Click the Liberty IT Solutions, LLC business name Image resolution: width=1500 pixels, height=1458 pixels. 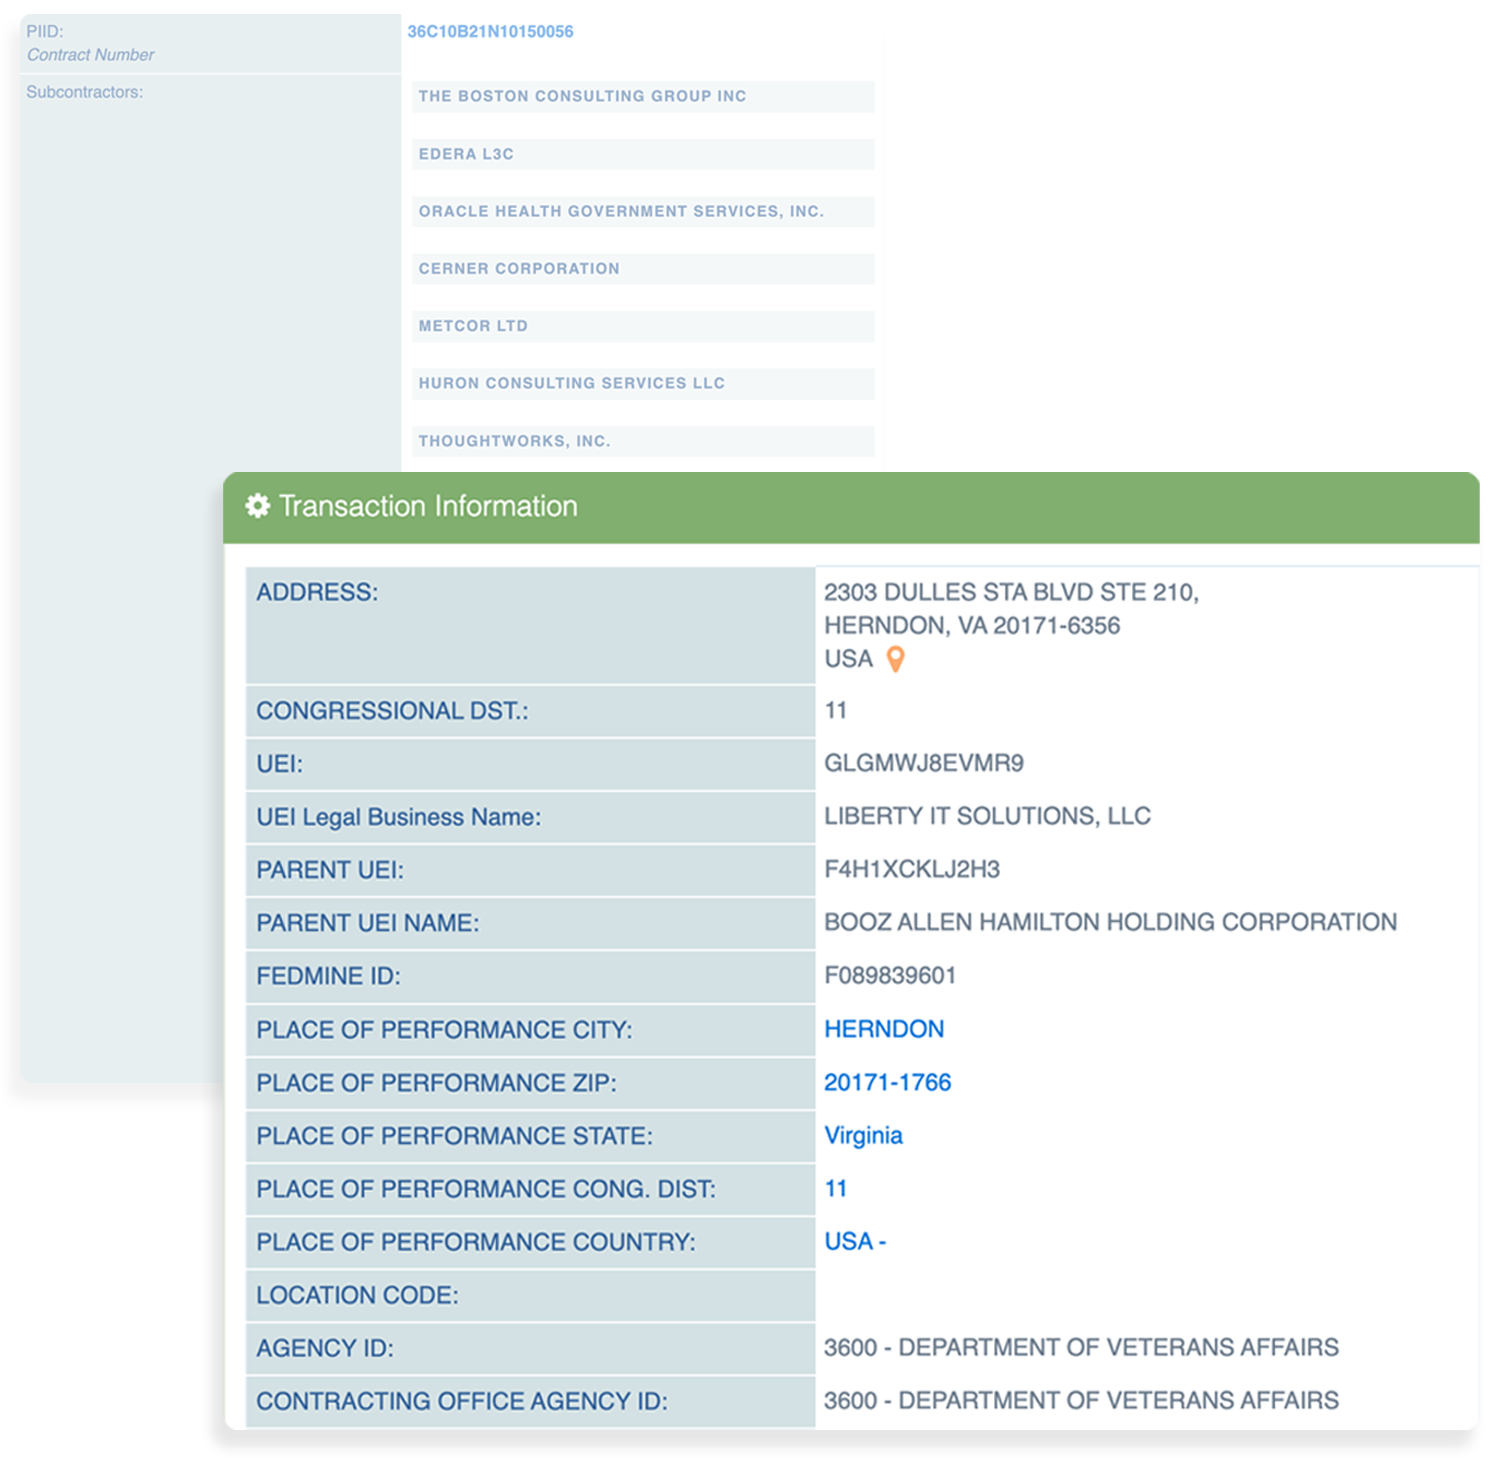pos(987,816)
